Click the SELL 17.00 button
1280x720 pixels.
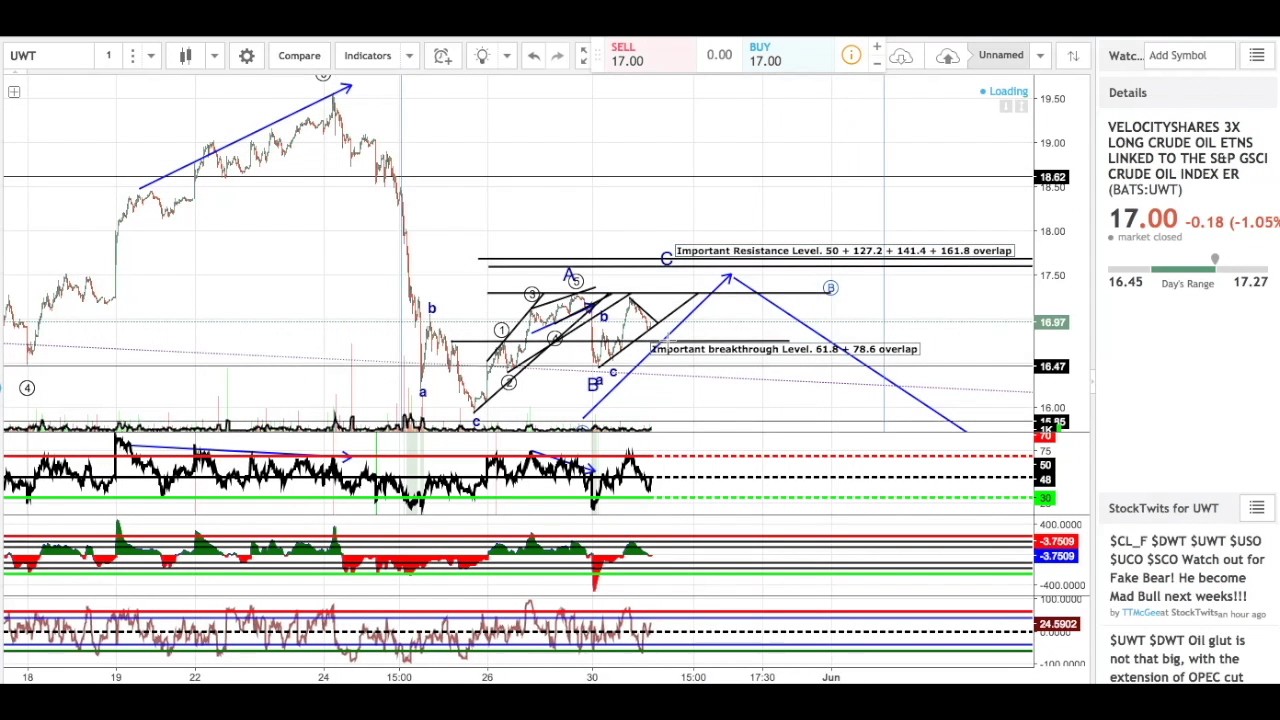(x=642, y=55)
